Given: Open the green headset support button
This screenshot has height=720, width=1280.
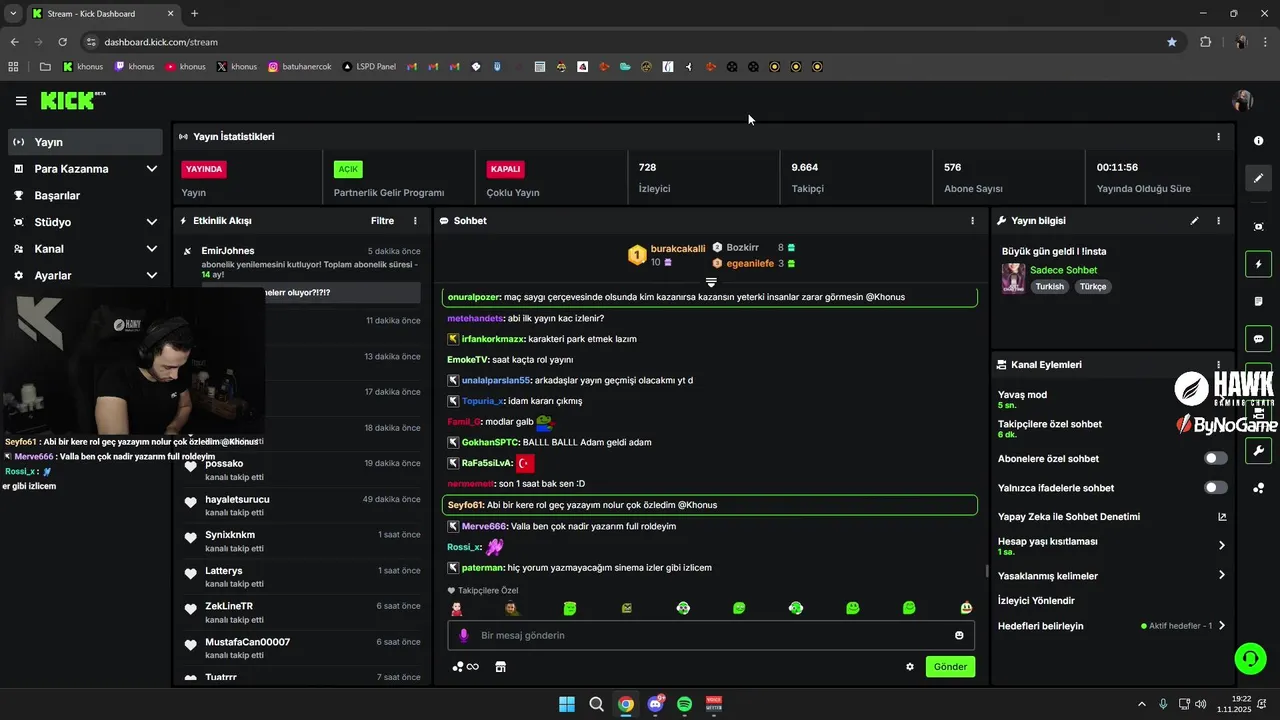Looking at the screenshot, I should click(x=1251, y=658).
